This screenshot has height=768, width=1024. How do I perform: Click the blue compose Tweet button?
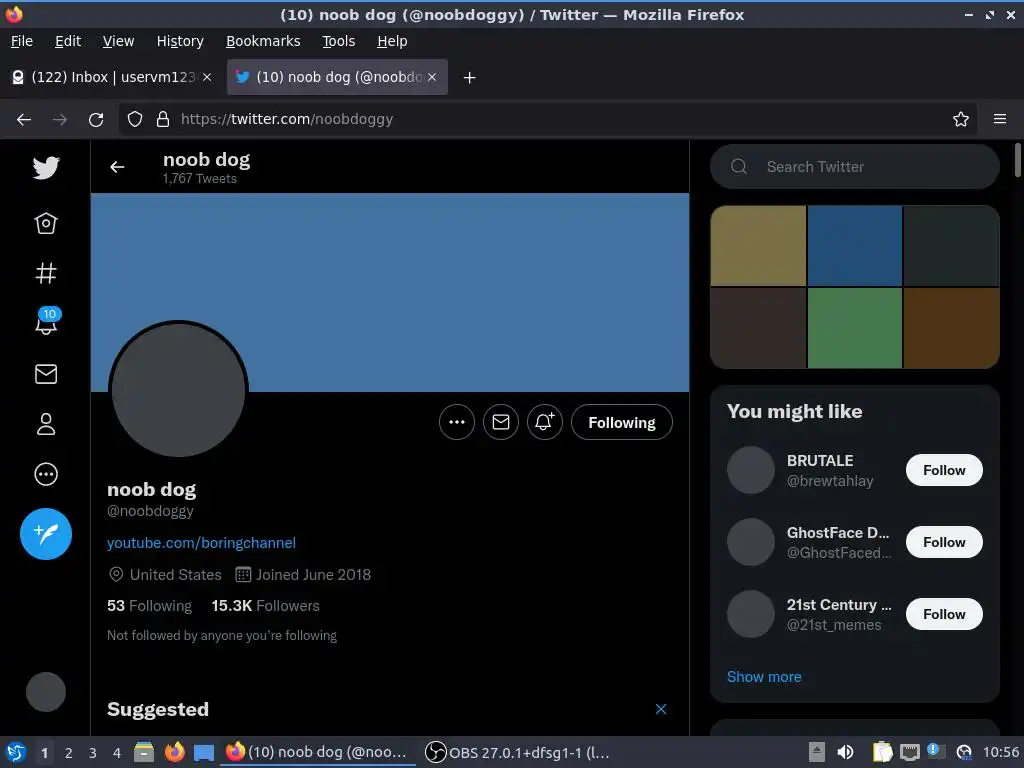pyautogui.click(x=46, y=534)
